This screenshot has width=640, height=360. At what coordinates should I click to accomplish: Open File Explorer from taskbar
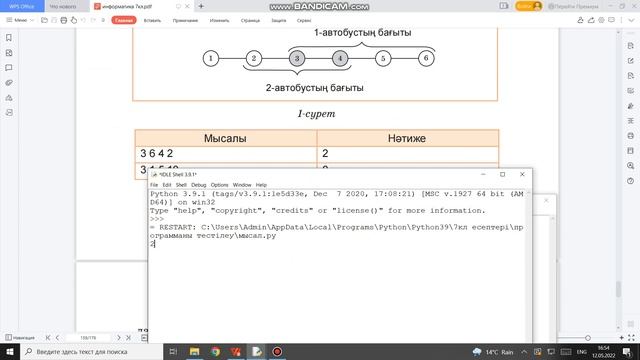194,351
